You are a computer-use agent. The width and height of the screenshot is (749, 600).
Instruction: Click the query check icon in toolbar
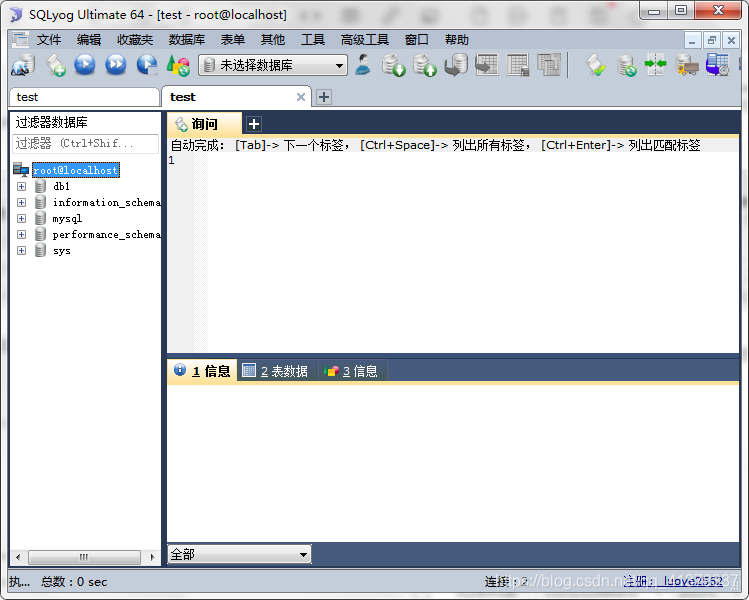596,65
